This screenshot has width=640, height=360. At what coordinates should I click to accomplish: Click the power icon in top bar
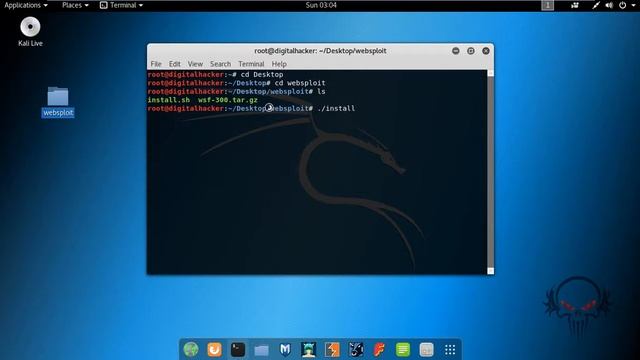point(622,5)
